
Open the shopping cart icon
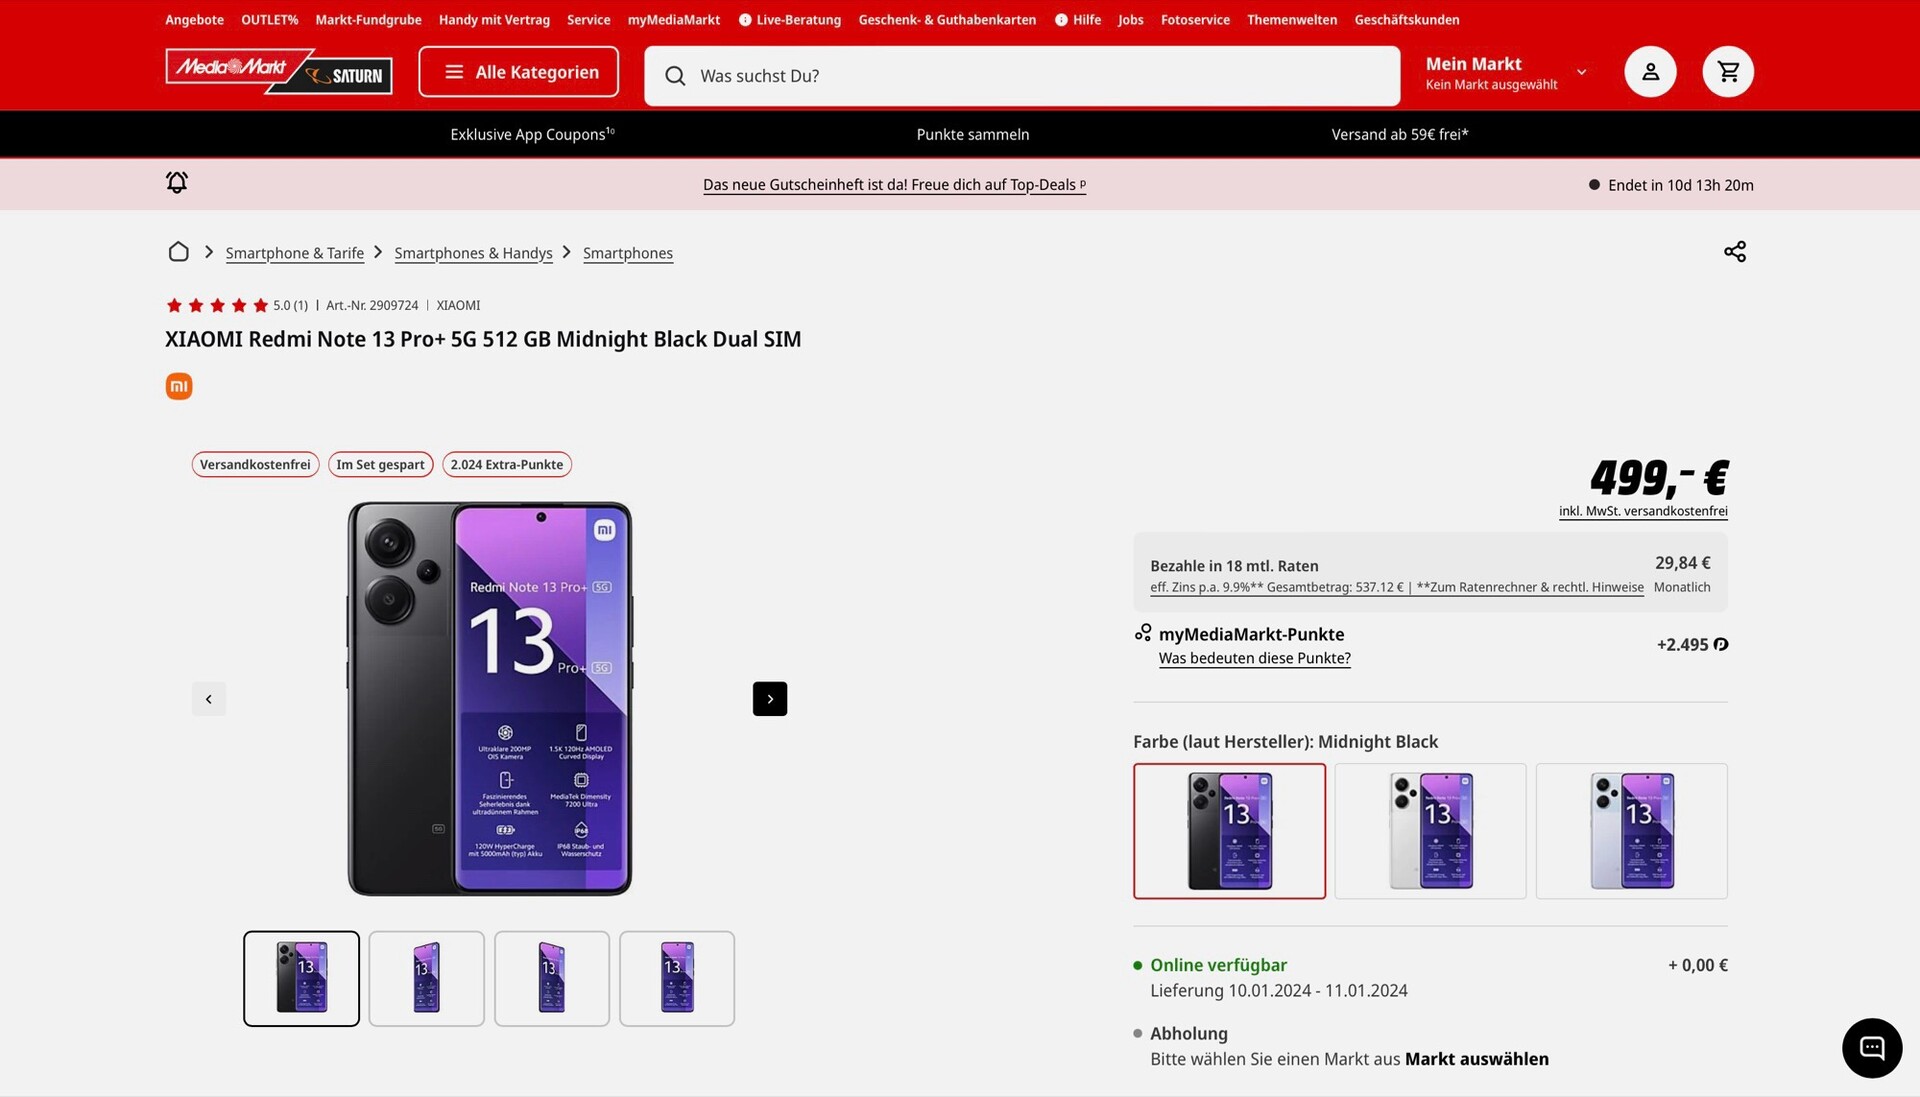click(1727, 72)
